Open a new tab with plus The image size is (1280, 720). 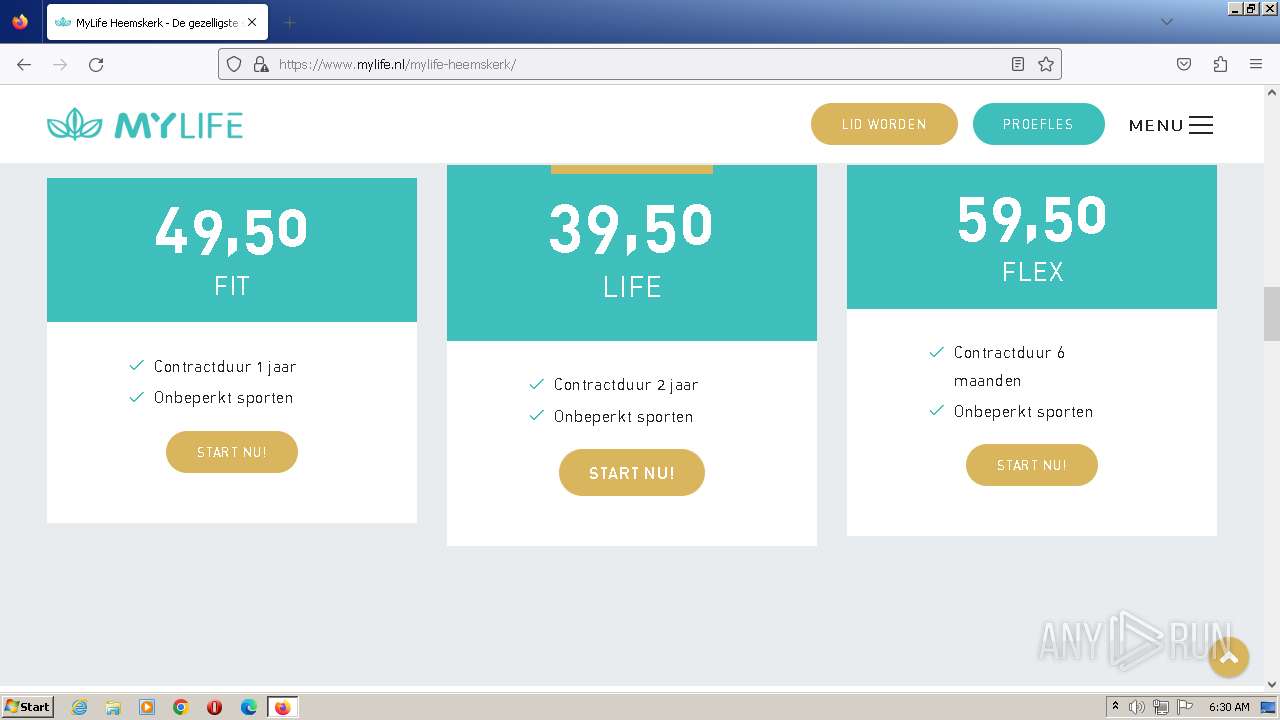(x=289, y=22)
